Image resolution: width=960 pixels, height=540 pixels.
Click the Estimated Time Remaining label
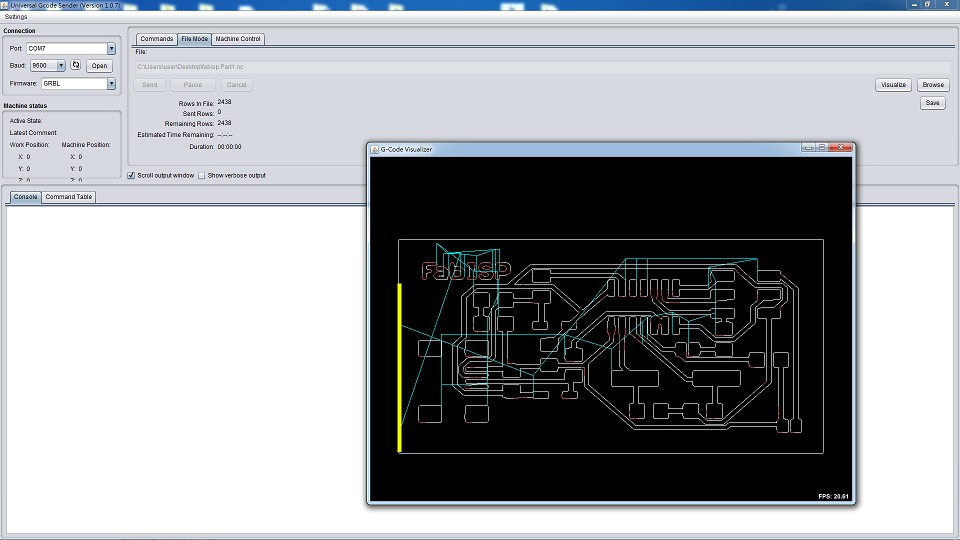pos(176,135)
